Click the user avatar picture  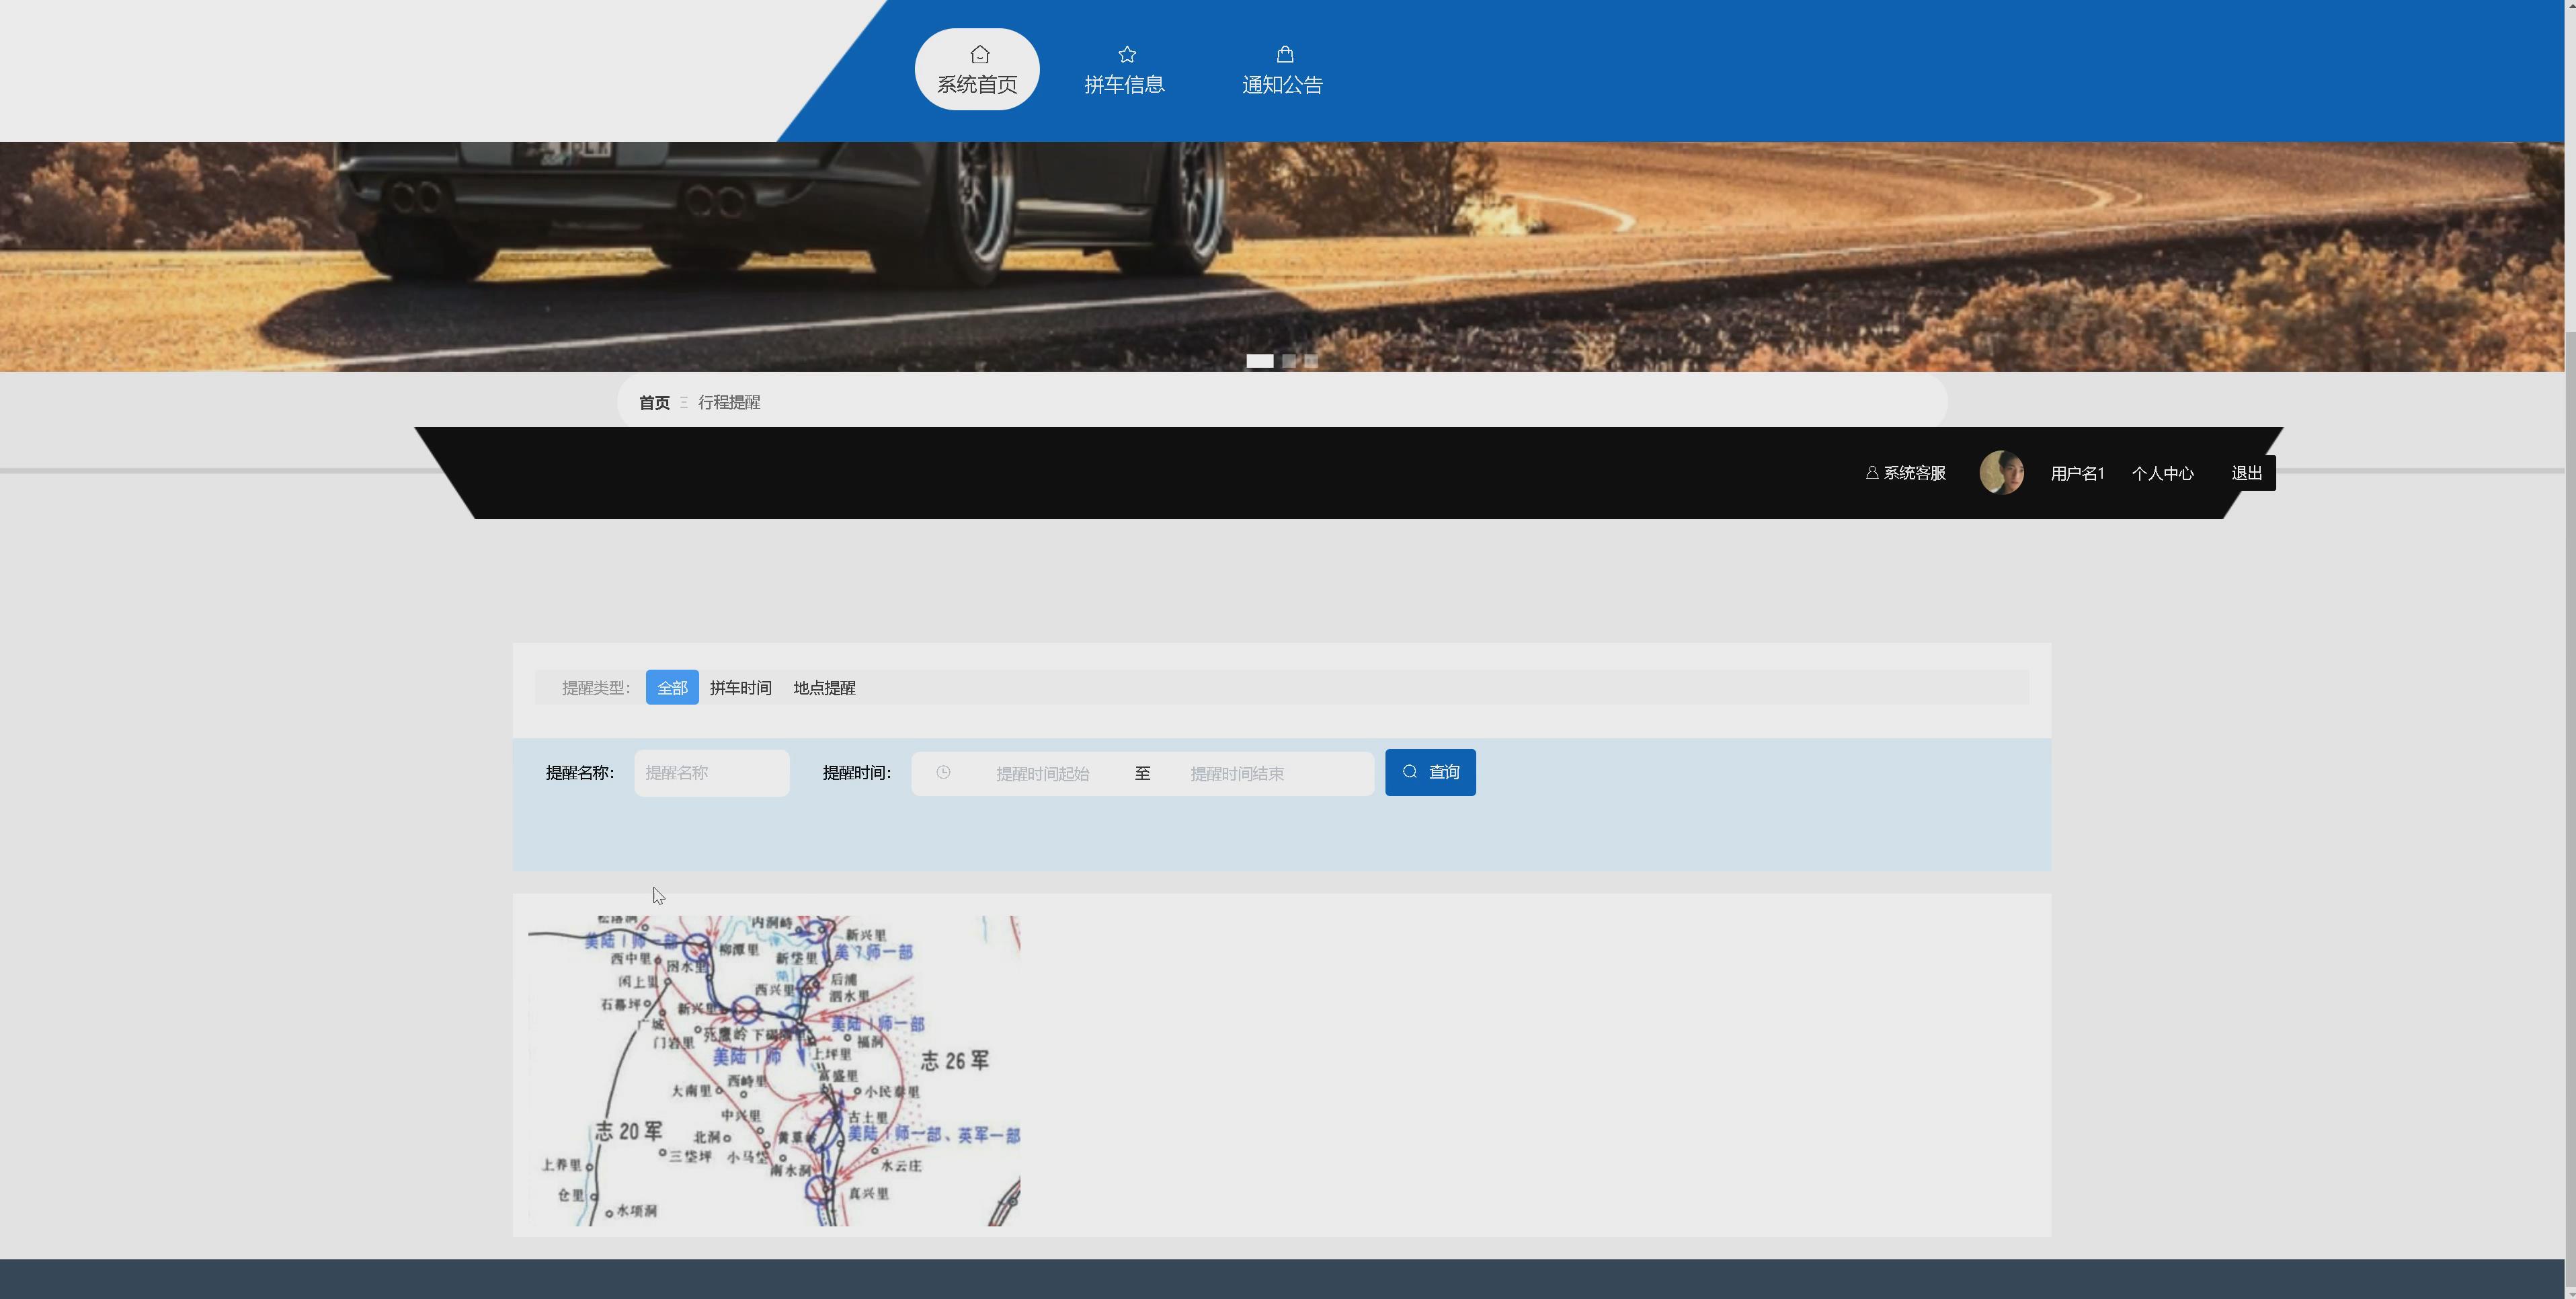pos(2001,473)
